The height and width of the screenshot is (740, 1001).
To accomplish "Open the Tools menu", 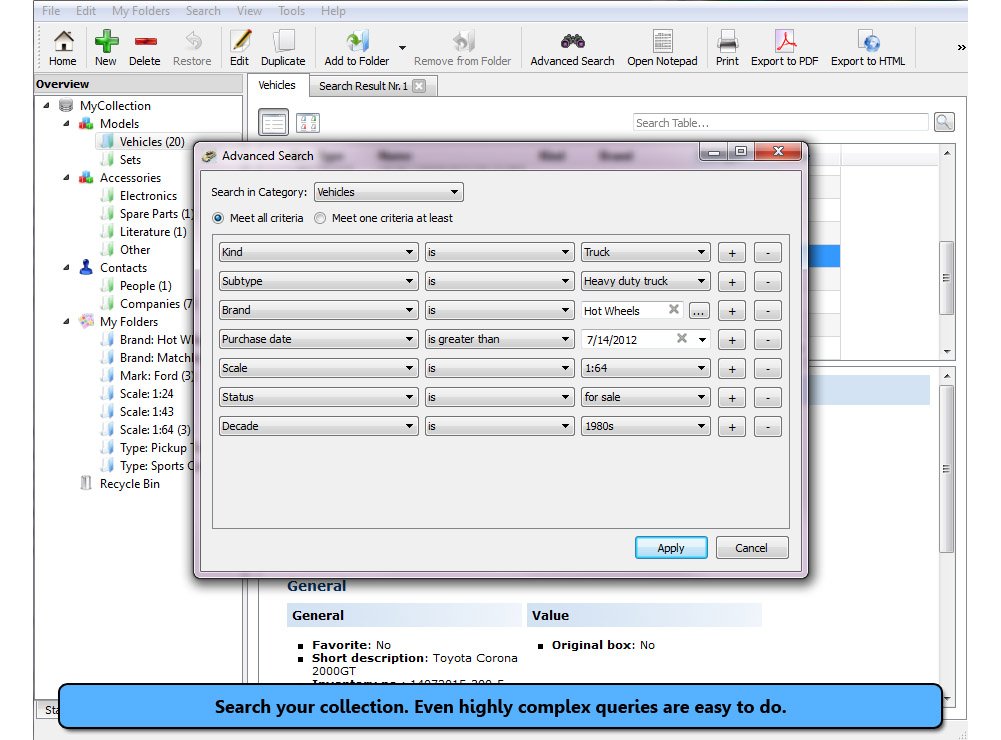I will point(291,11).
